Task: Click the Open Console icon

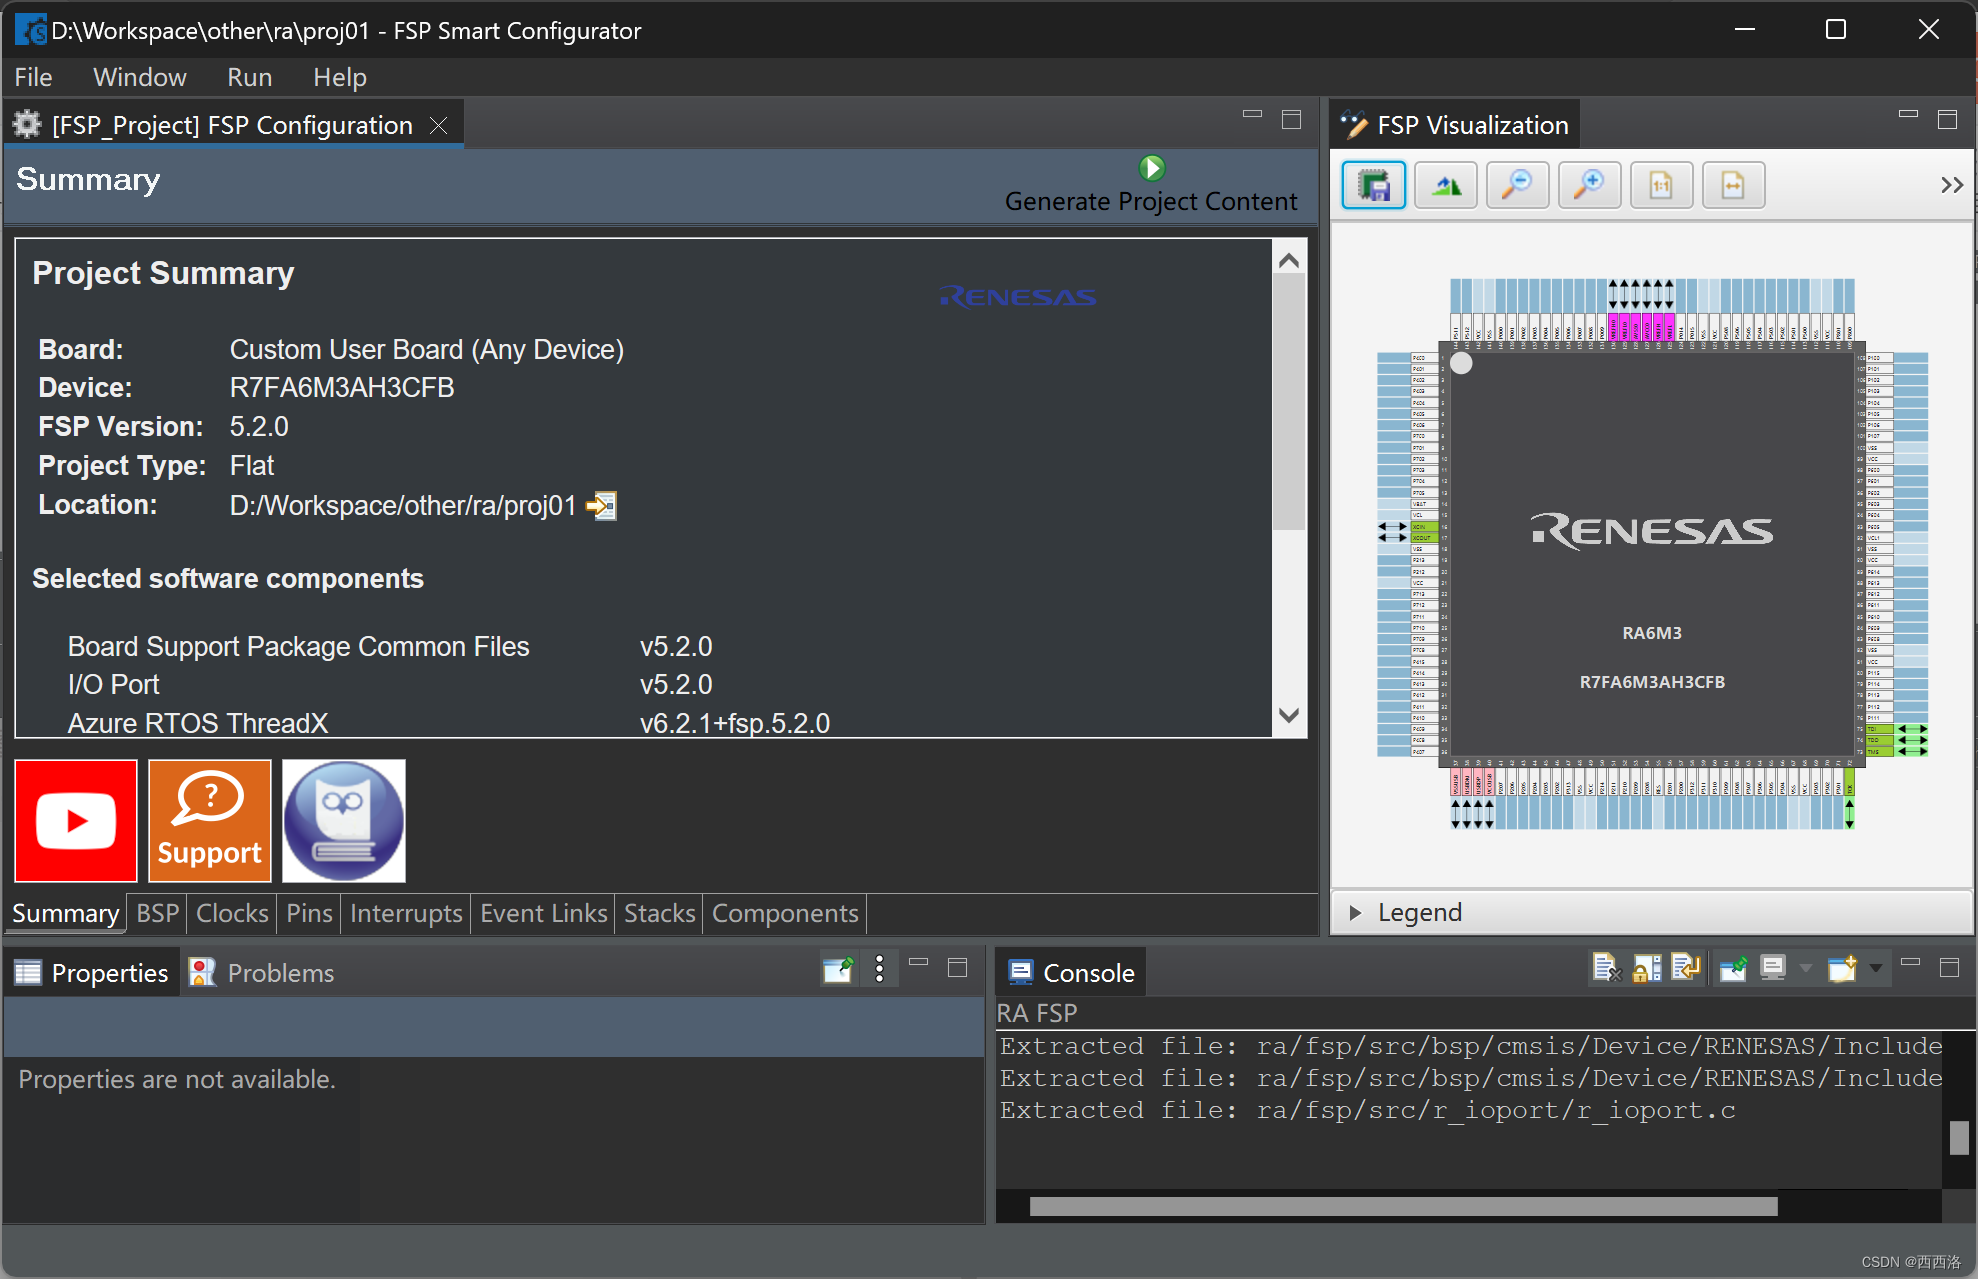Action: pyautogui.click(x=1842, y=968)
